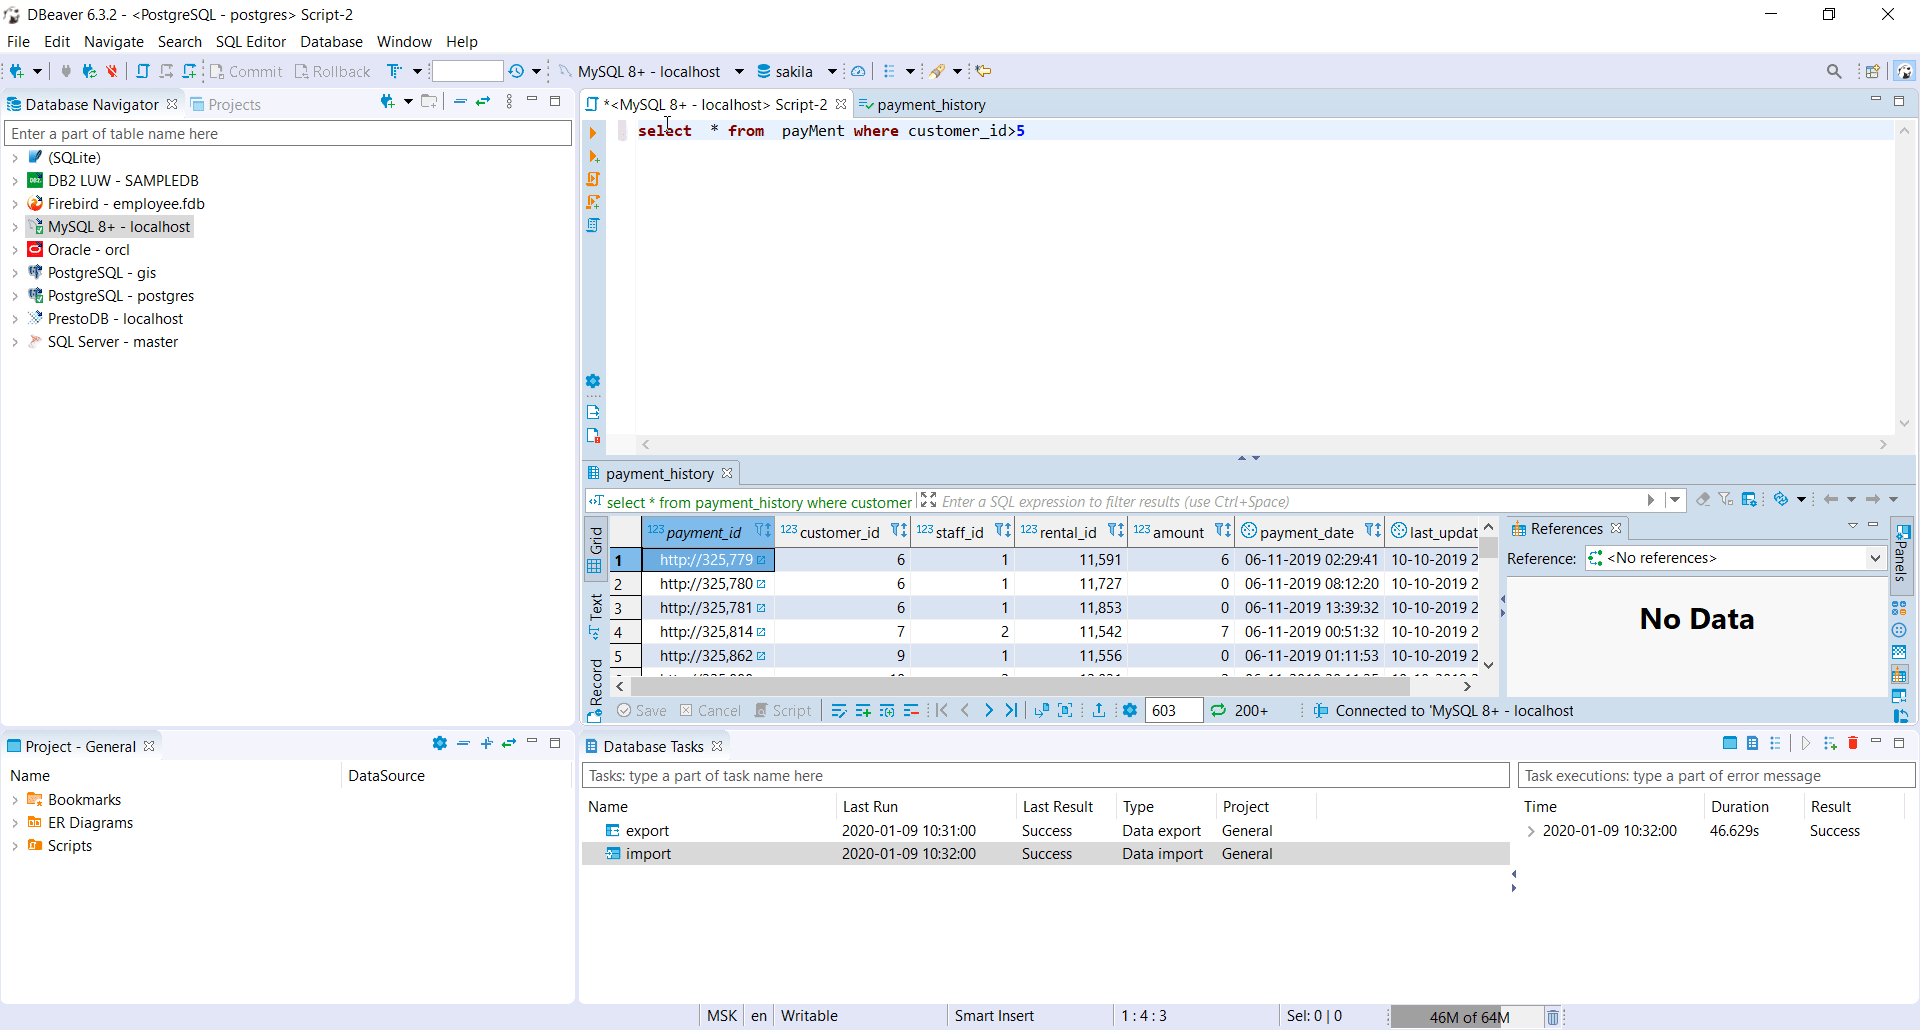Cancel the pending grid changes
This screenshot has width=1920, height=1030.
pyautogui.click(x=710, y=710)
